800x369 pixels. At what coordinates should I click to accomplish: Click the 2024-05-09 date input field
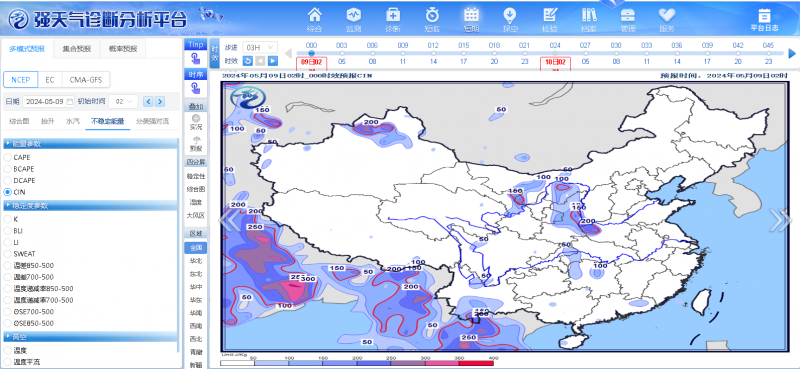pos(48,102)
